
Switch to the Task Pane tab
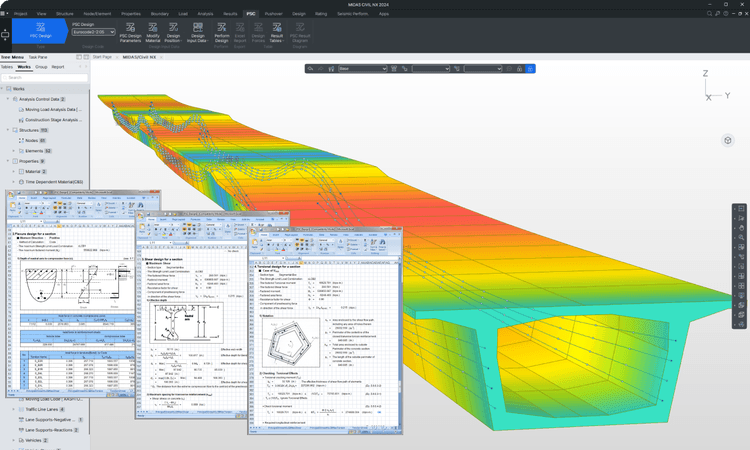coord(37,57)
